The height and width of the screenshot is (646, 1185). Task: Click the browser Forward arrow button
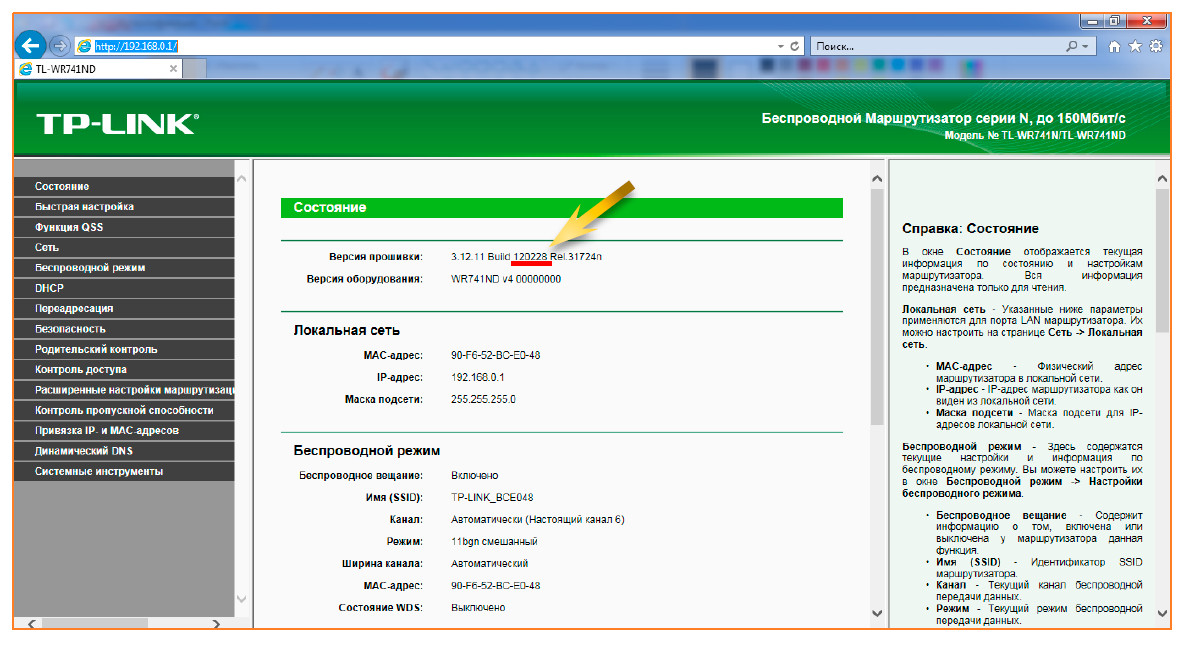pos(59,46)
